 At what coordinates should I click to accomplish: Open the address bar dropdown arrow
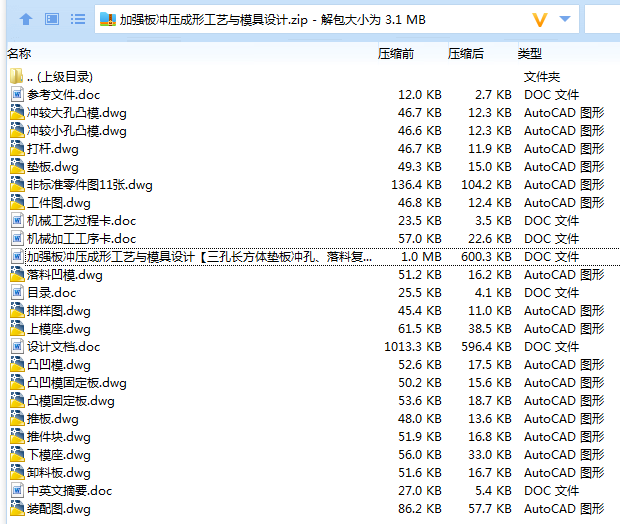tap(565, 19)
